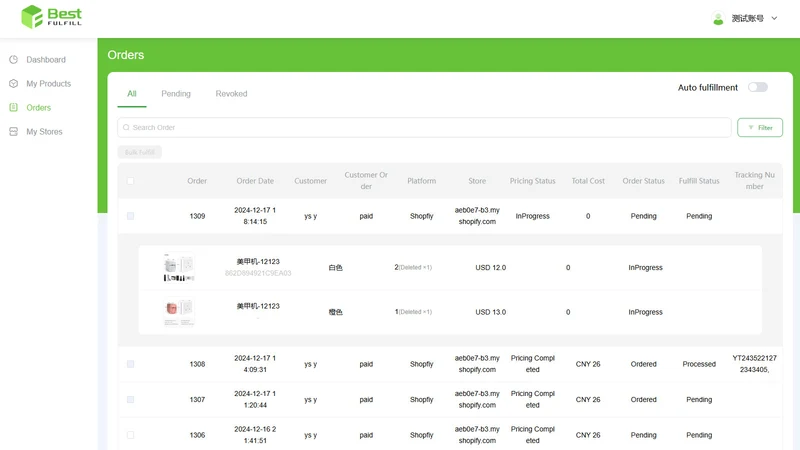Focus the Search Order field
This screenshot has height=450, width=800.
(424, 128)
